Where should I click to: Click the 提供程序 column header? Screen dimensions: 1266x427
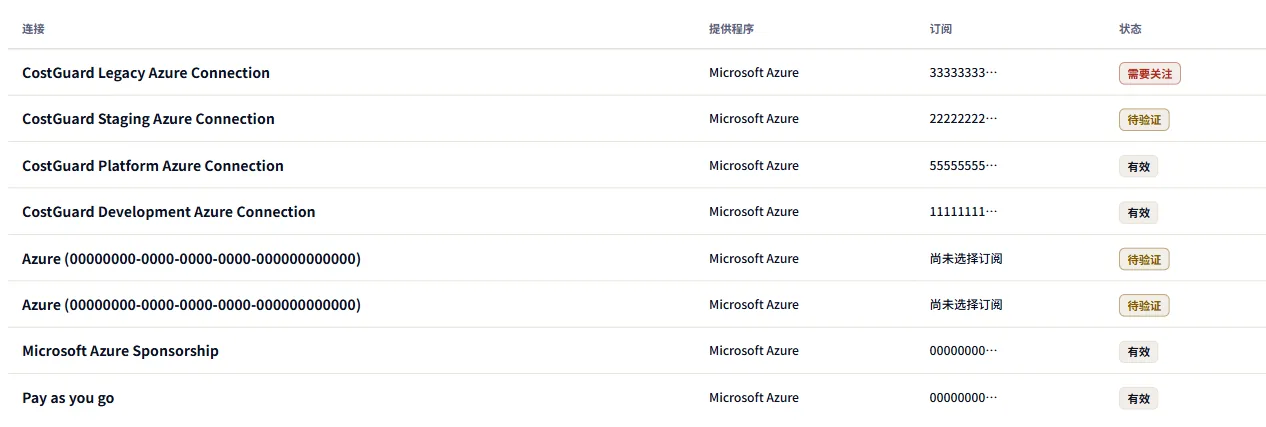pos(731,29)
